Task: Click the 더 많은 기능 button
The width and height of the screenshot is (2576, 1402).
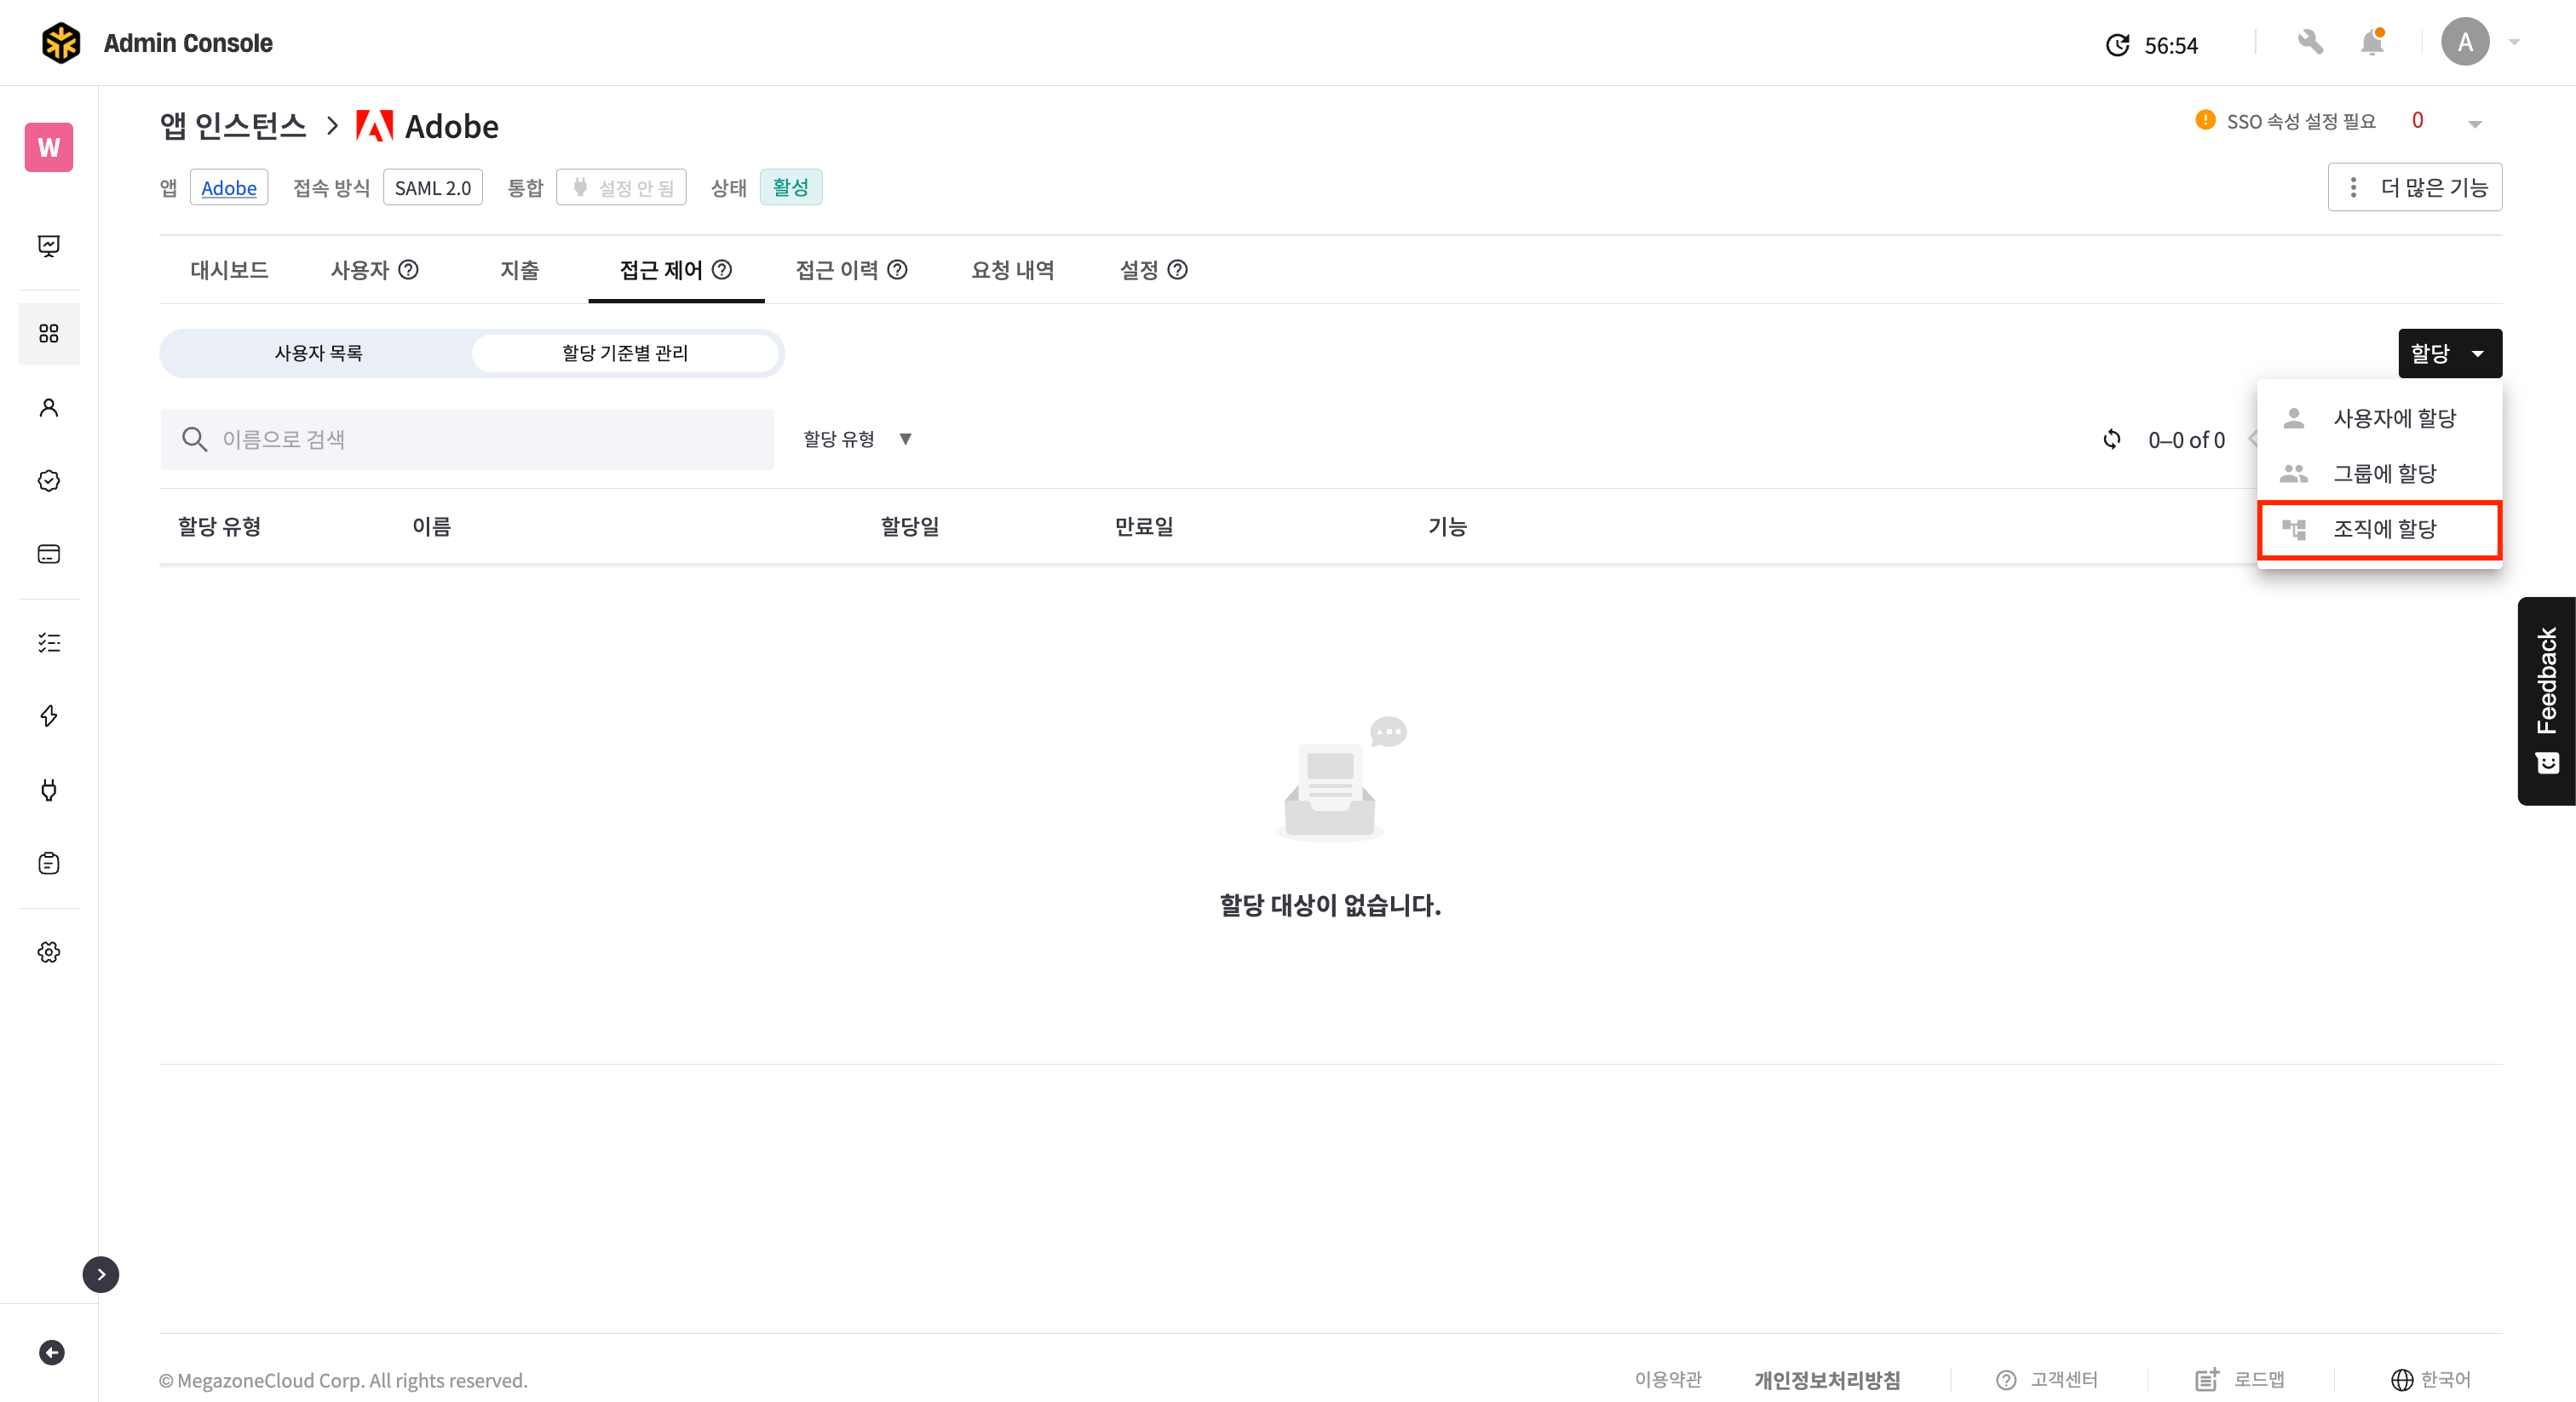Action: tap(2414, 187)
